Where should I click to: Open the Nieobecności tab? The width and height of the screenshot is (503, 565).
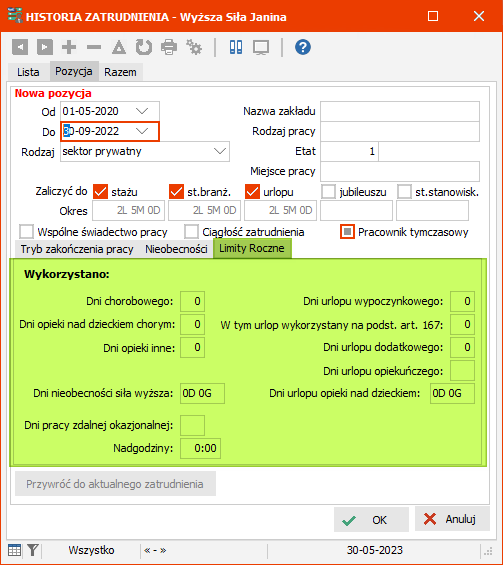click(x=176, y=249)
